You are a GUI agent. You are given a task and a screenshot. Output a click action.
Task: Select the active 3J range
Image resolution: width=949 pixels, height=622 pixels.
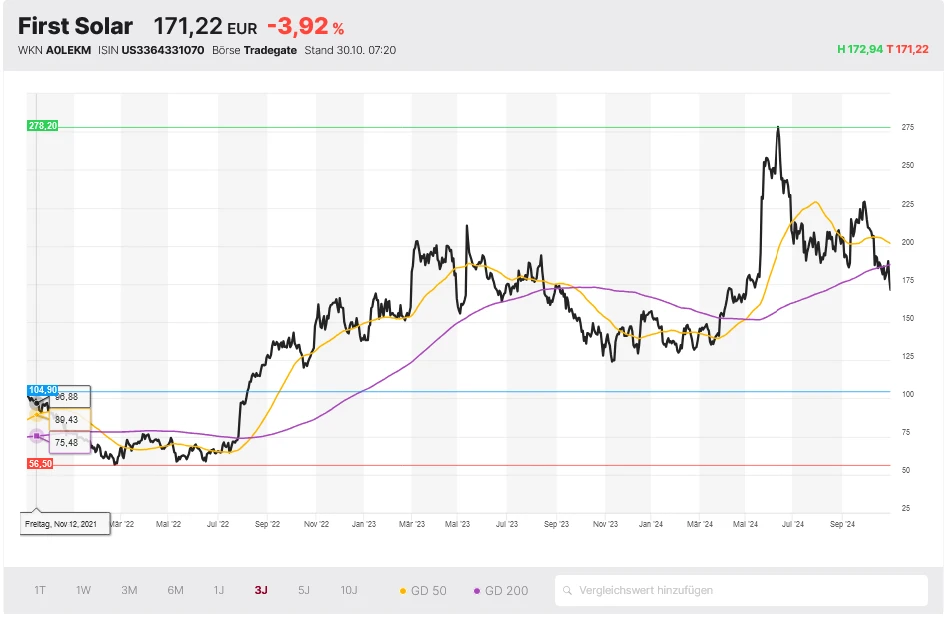(260, 590)
